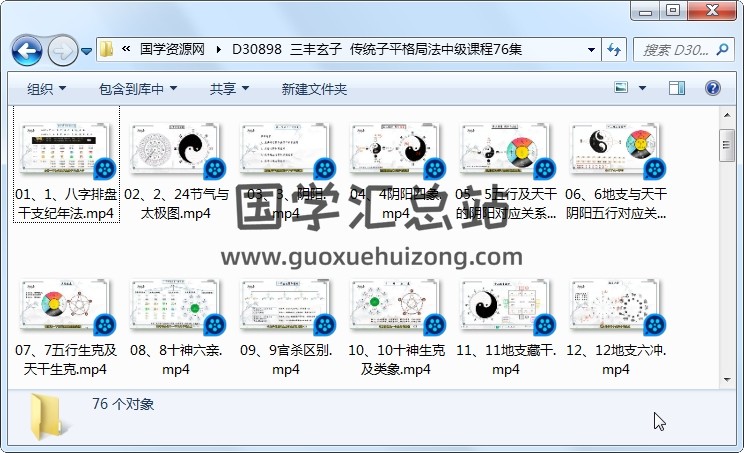Screen dimensions: 744x453
Task: Click the folder icon in address bar
Action: tap(107, 49)
